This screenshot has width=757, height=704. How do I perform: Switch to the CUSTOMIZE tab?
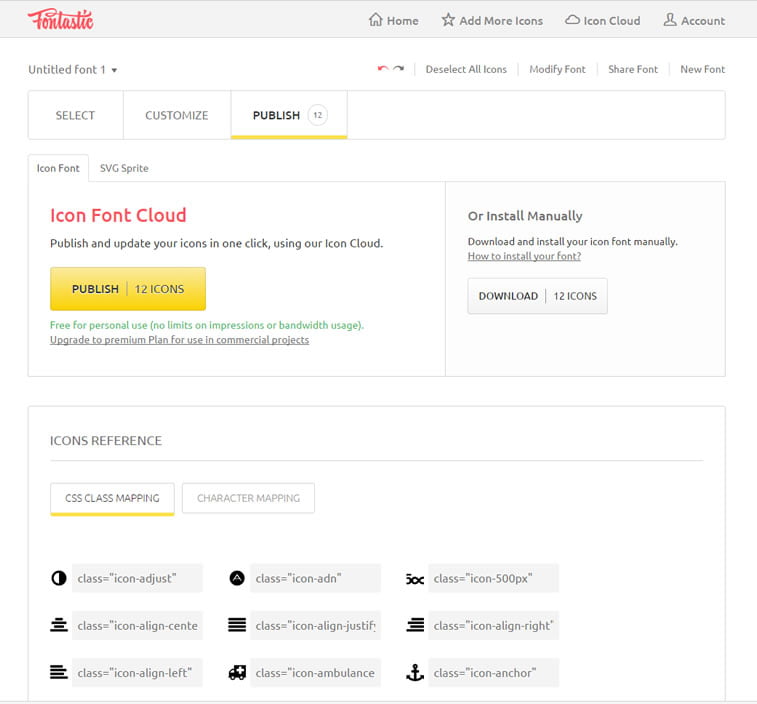[177, 115]
